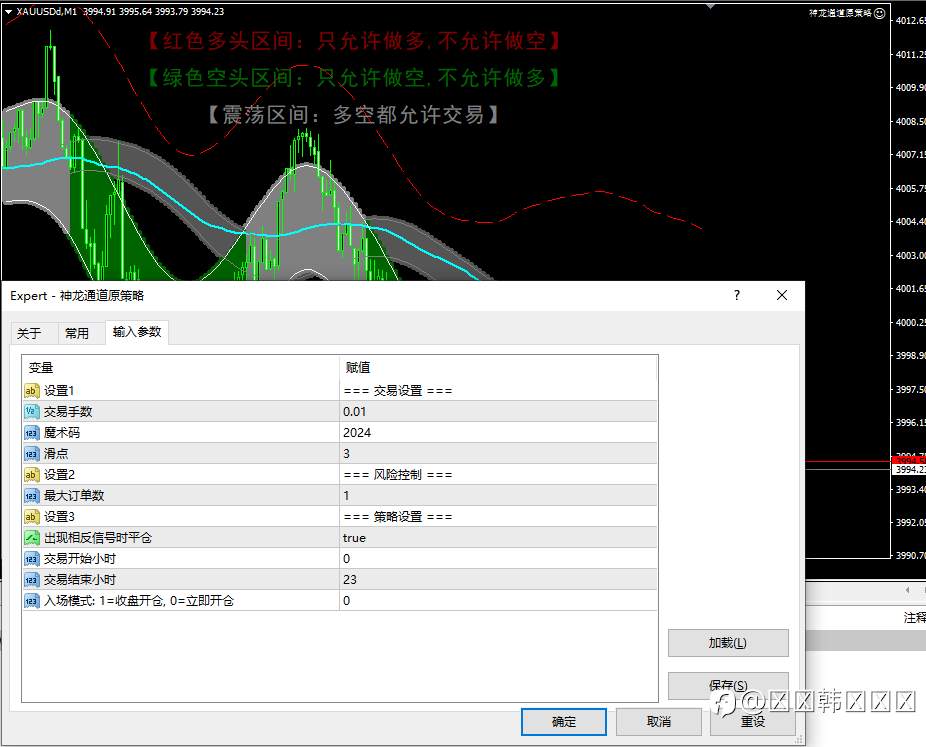
Task: Click the chart dropdown triangle beside XAUUSDd
Action: click(x=9, y=12)
